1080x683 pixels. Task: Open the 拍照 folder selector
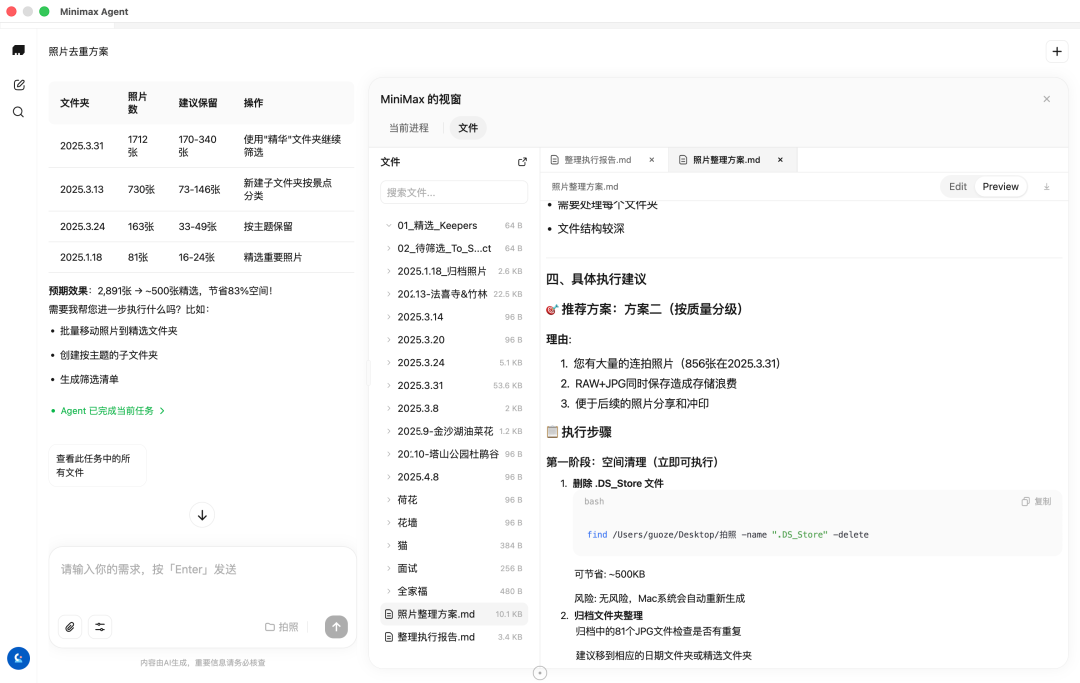click(281, 626)
